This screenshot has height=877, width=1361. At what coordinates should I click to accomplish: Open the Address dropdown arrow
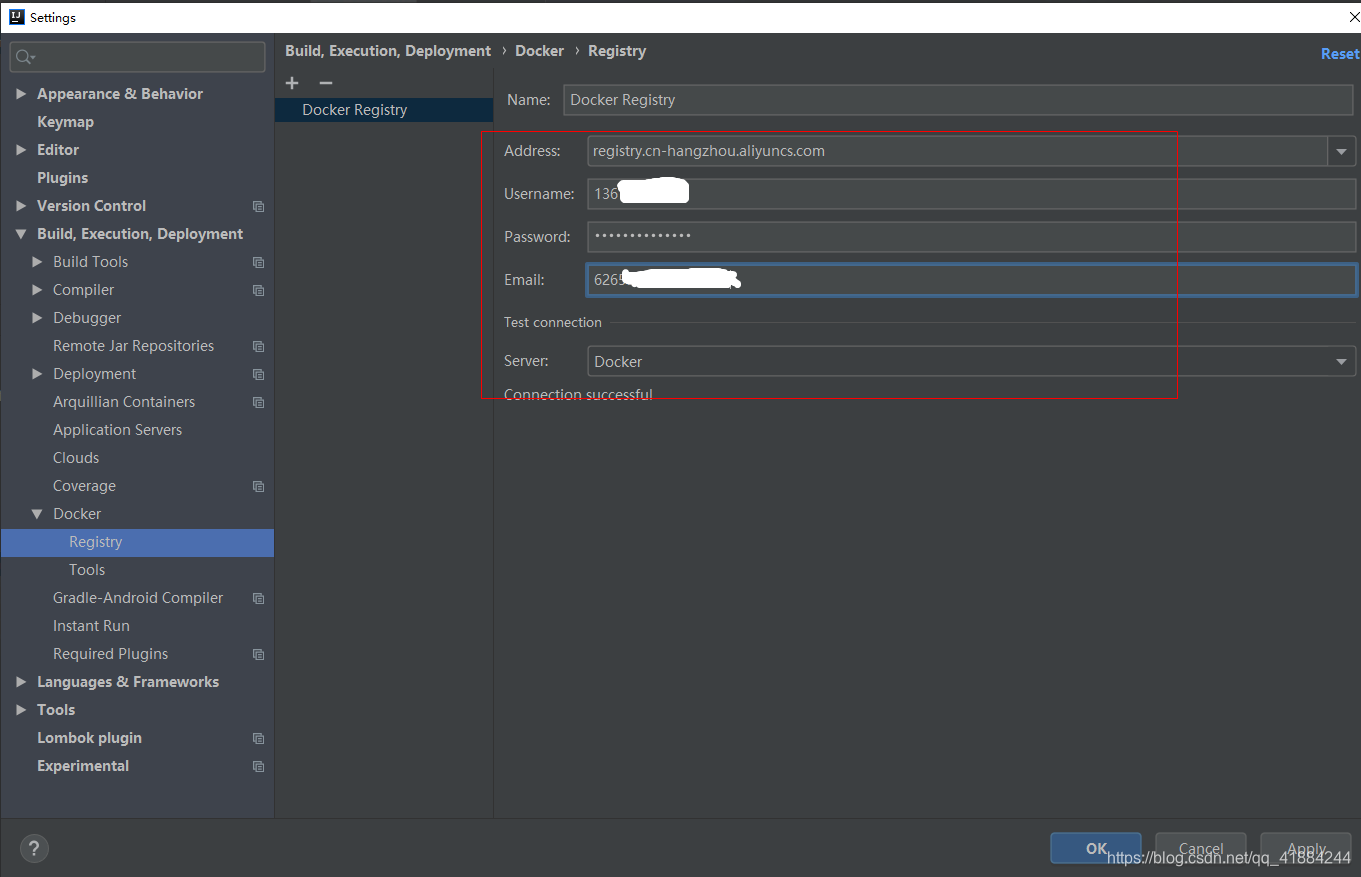1342,151
